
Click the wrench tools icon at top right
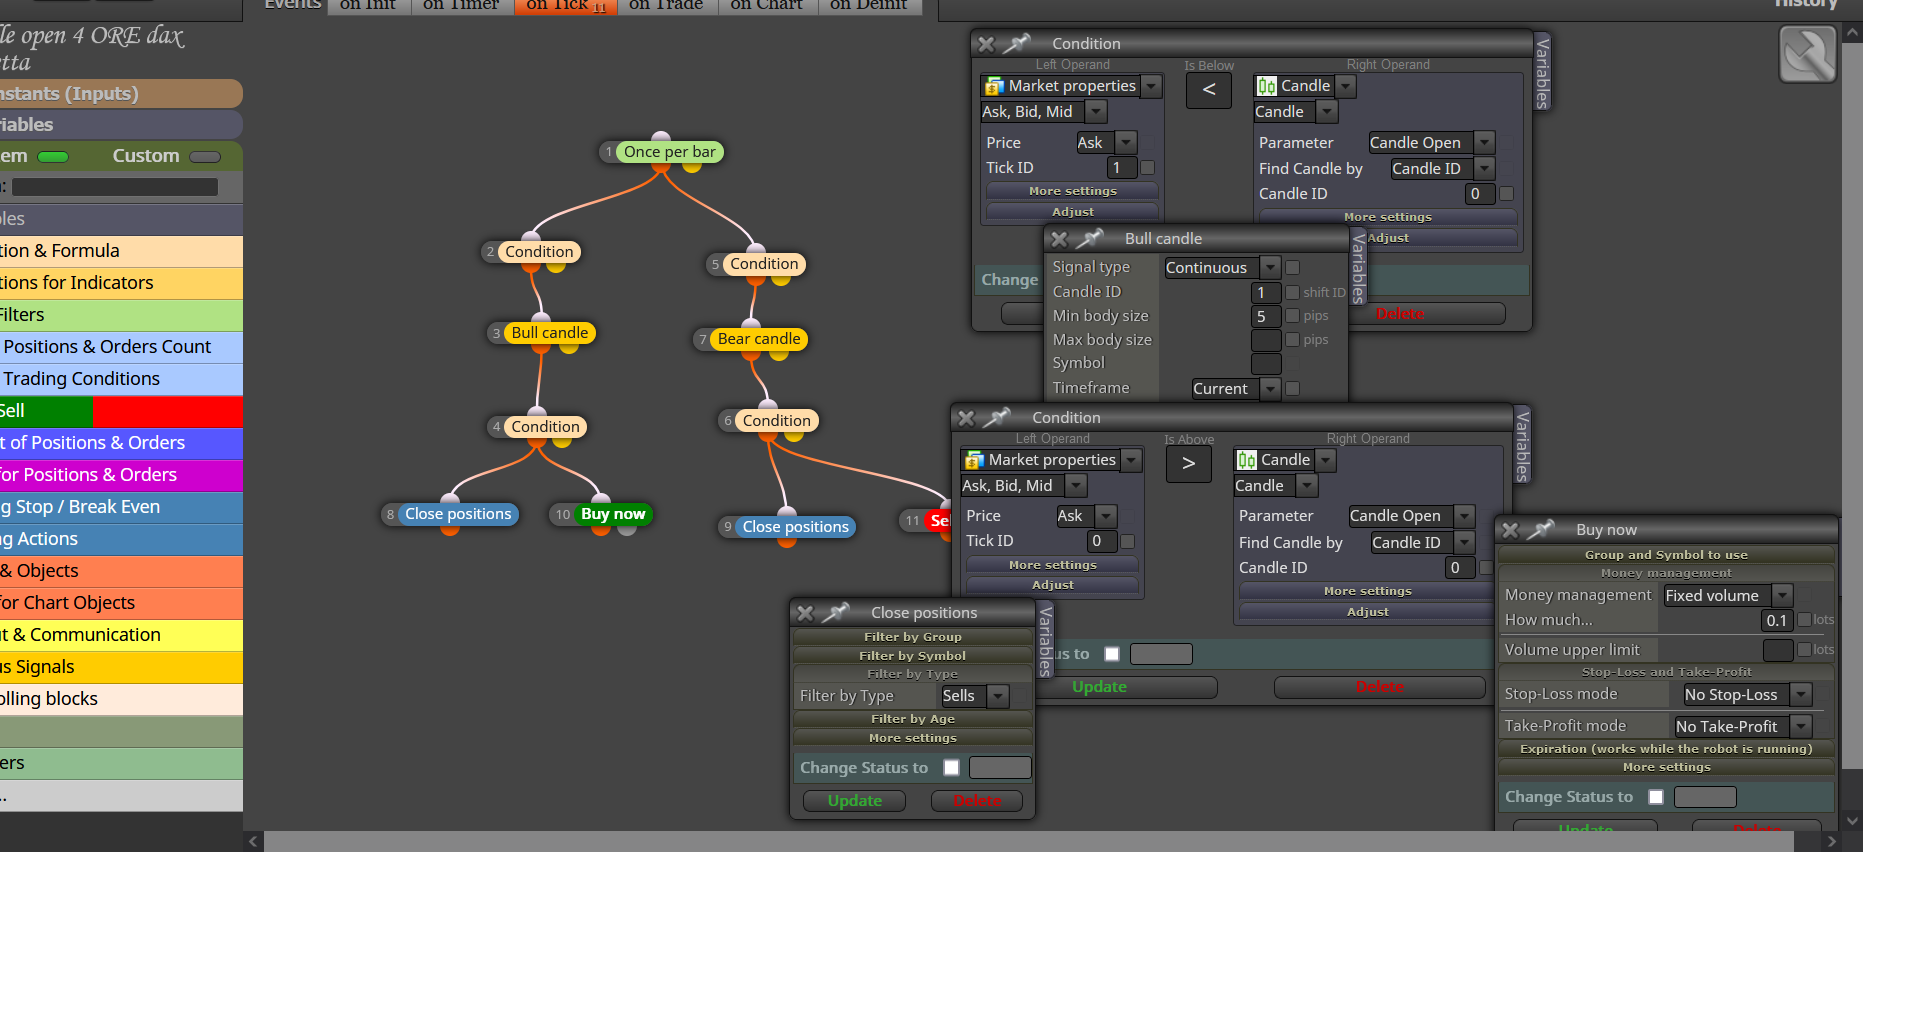click(1808, 54)
